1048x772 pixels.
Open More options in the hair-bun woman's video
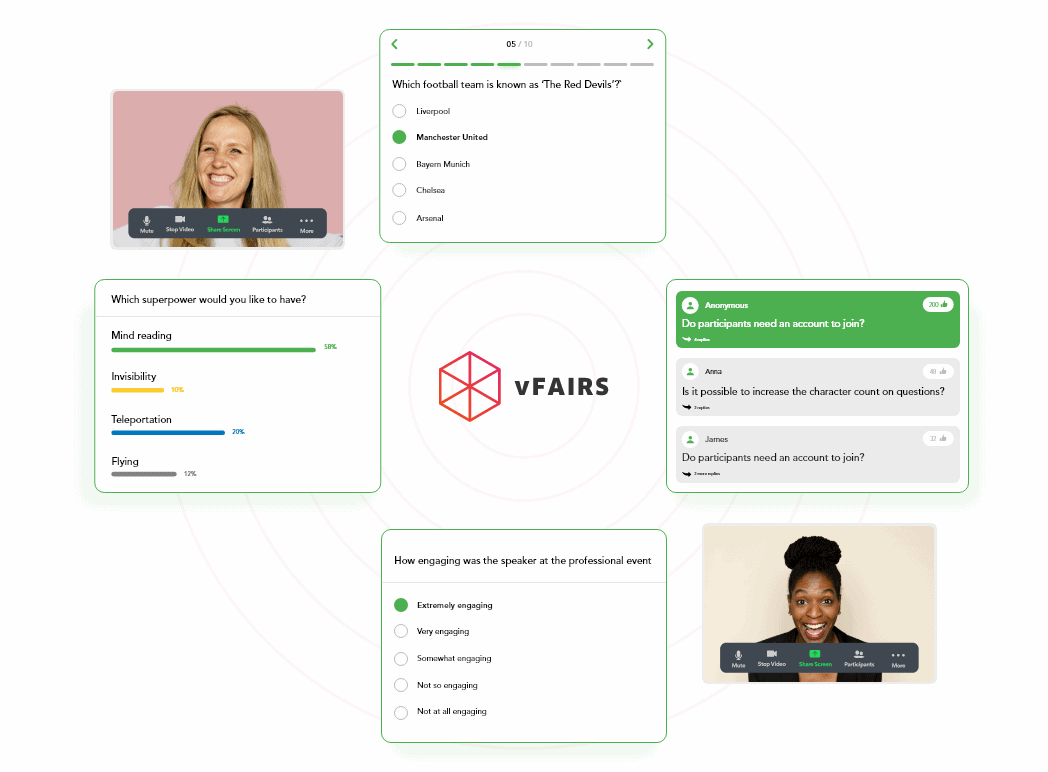pyautogui.click(x=899, y=660)
